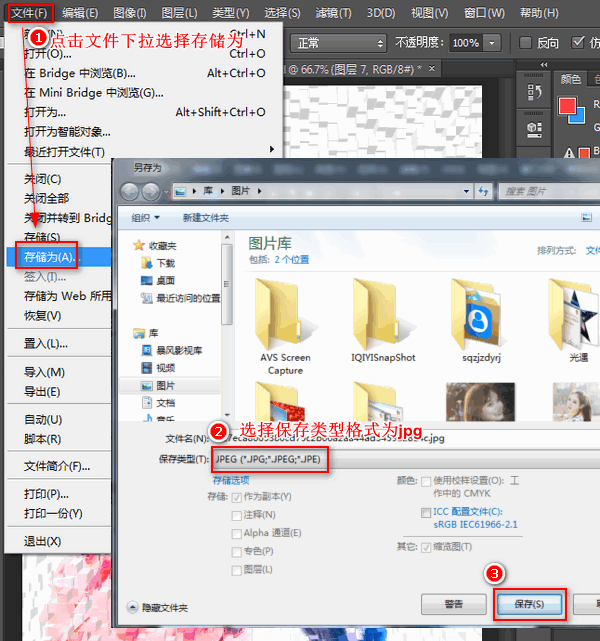This screenshot has height=641, width=600.
Task: Open address bar history dropdown
Action: tap(466, 191)
